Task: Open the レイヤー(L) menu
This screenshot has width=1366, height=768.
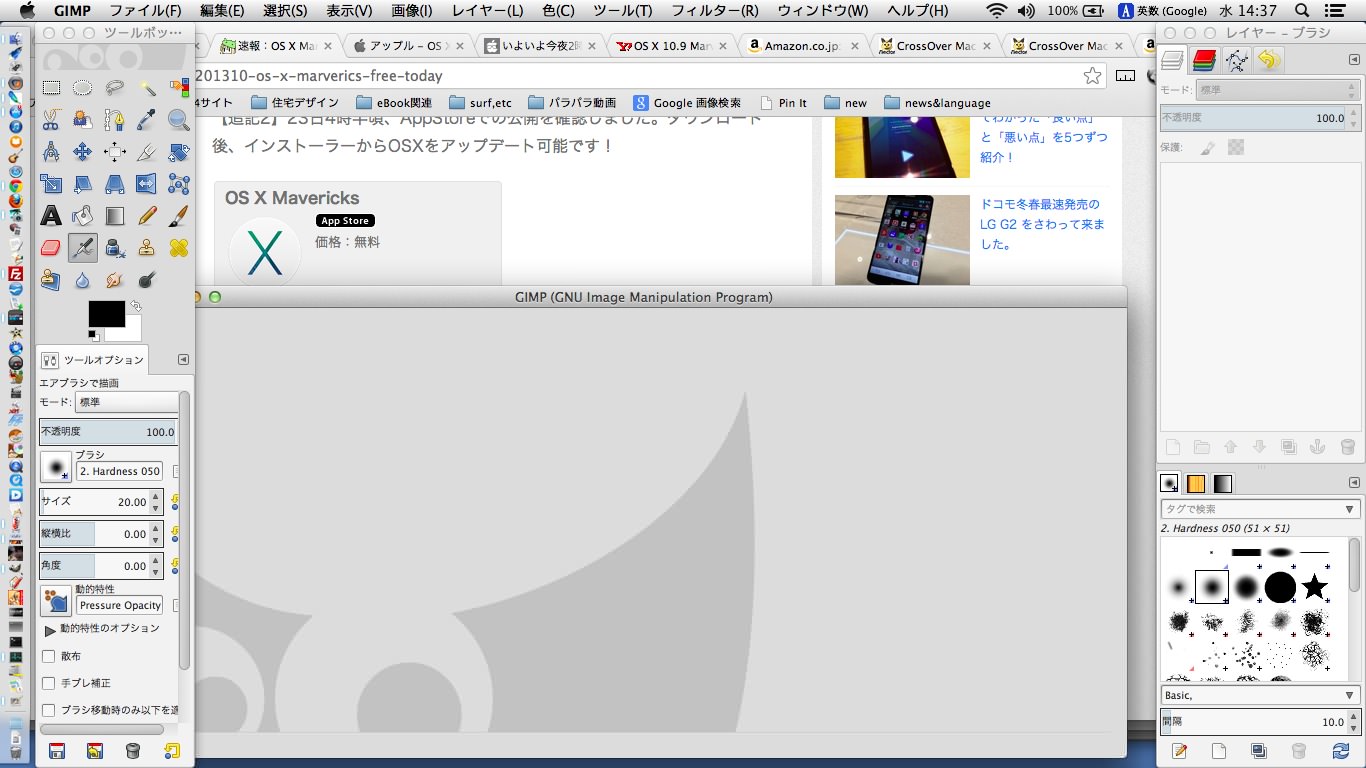Action: pyautogui.click(x=487, y=10)
